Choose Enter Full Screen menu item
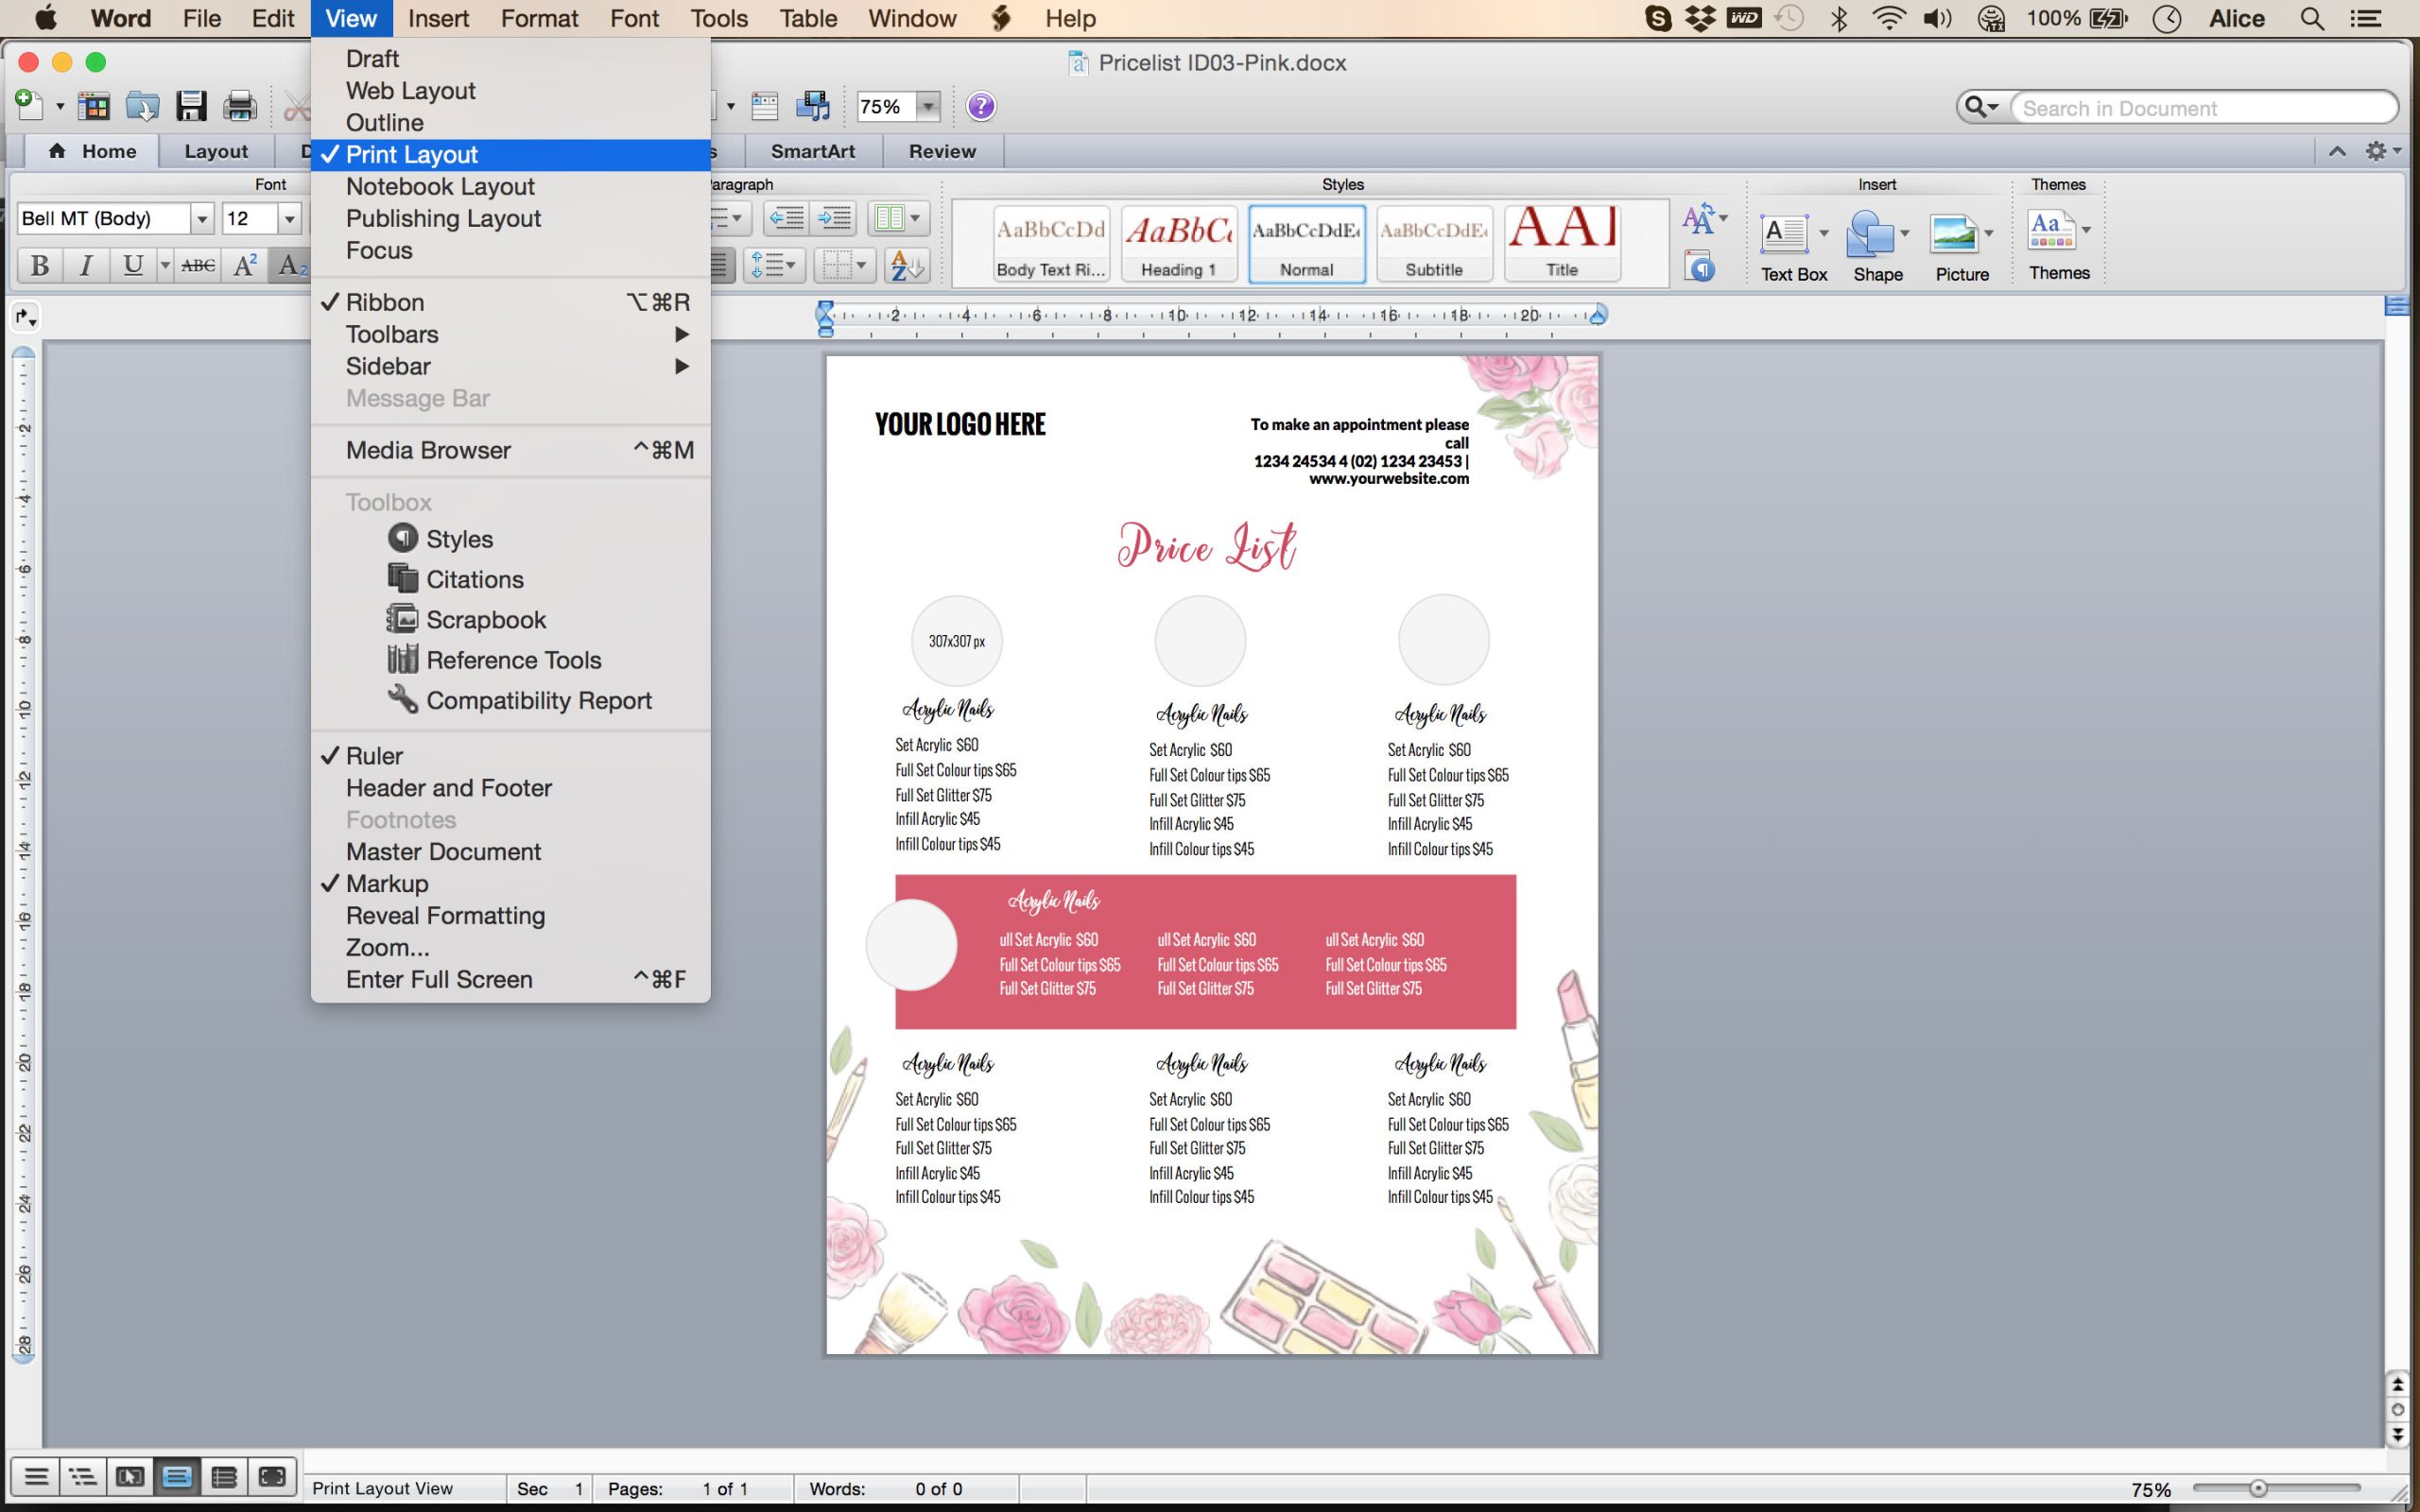 [510, 980]
